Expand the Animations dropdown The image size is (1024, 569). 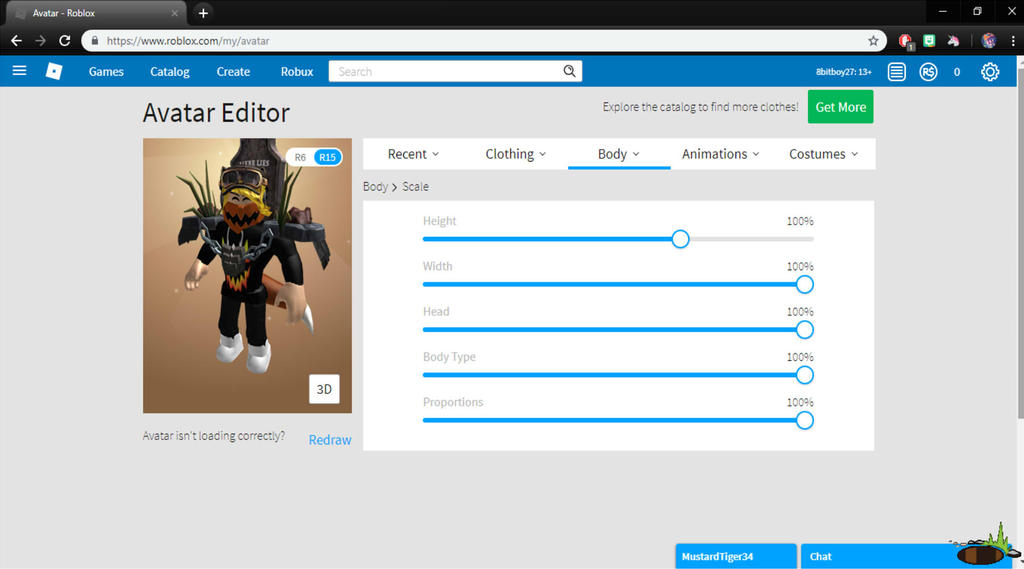pyautogui.click(x=720, y=154)
